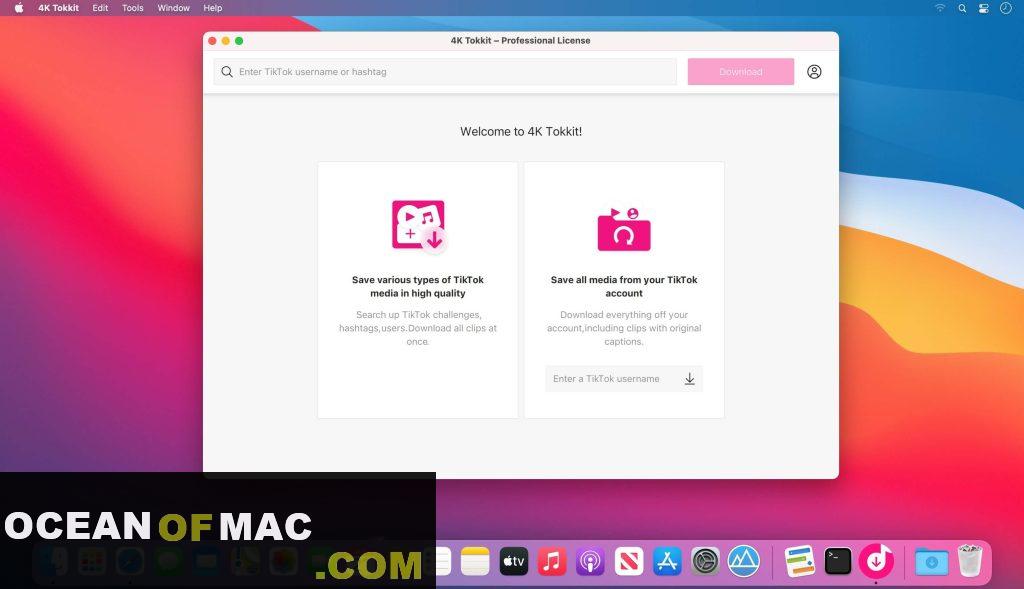Viewport: 1024px width, 589px height.
Task: Click 'Save various types of TikTok media' heading
Action: 418,287
